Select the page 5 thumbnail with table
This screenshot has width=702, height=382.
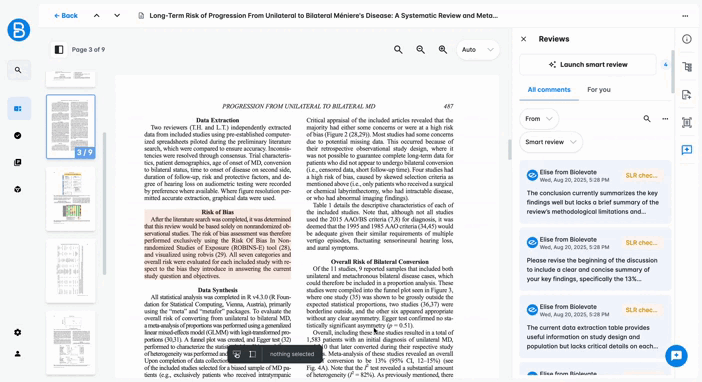(71, 271)
